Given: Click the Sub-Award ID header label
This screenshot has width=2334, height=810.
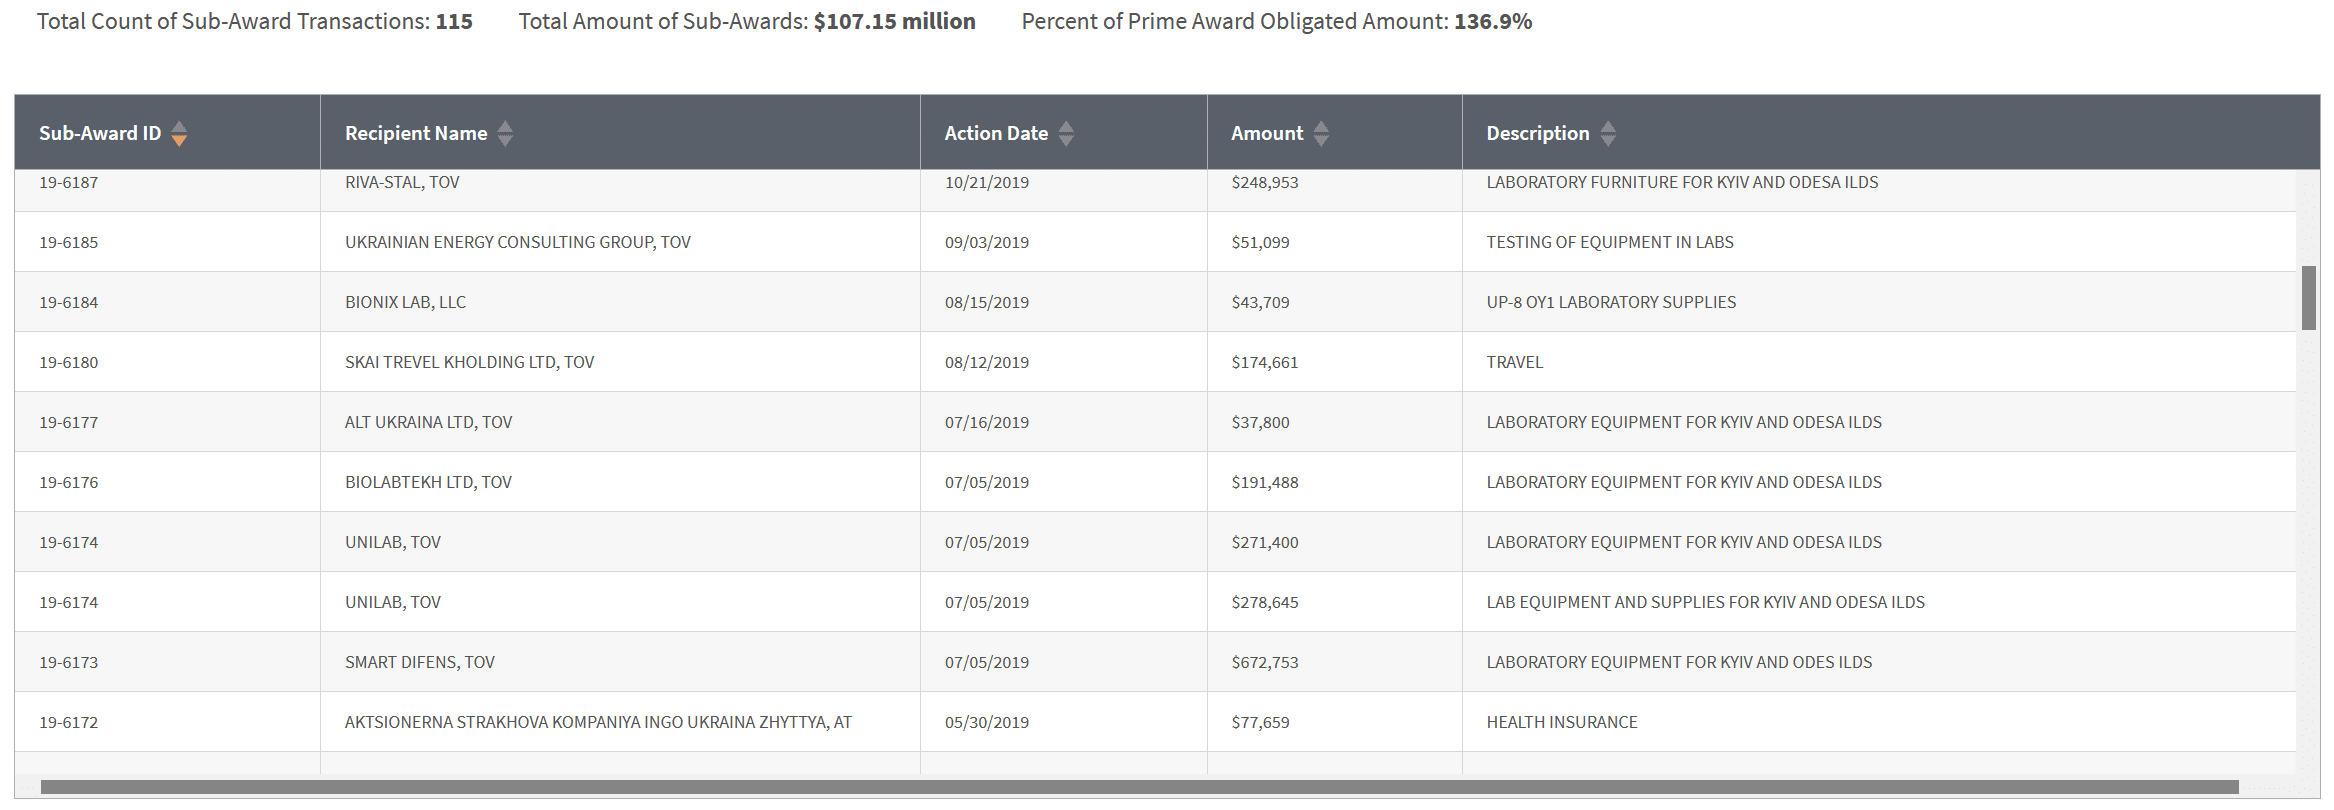Looking at the screenshot, I should pos(100,133).
